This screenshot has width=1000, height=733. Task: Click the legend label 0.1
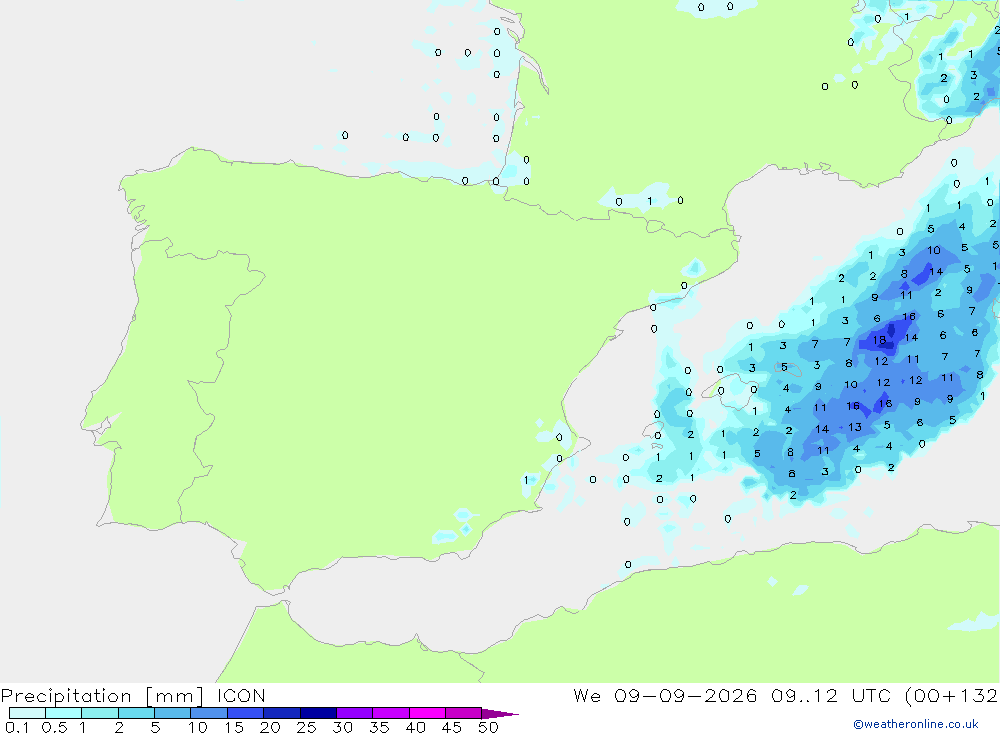[17, 727]
